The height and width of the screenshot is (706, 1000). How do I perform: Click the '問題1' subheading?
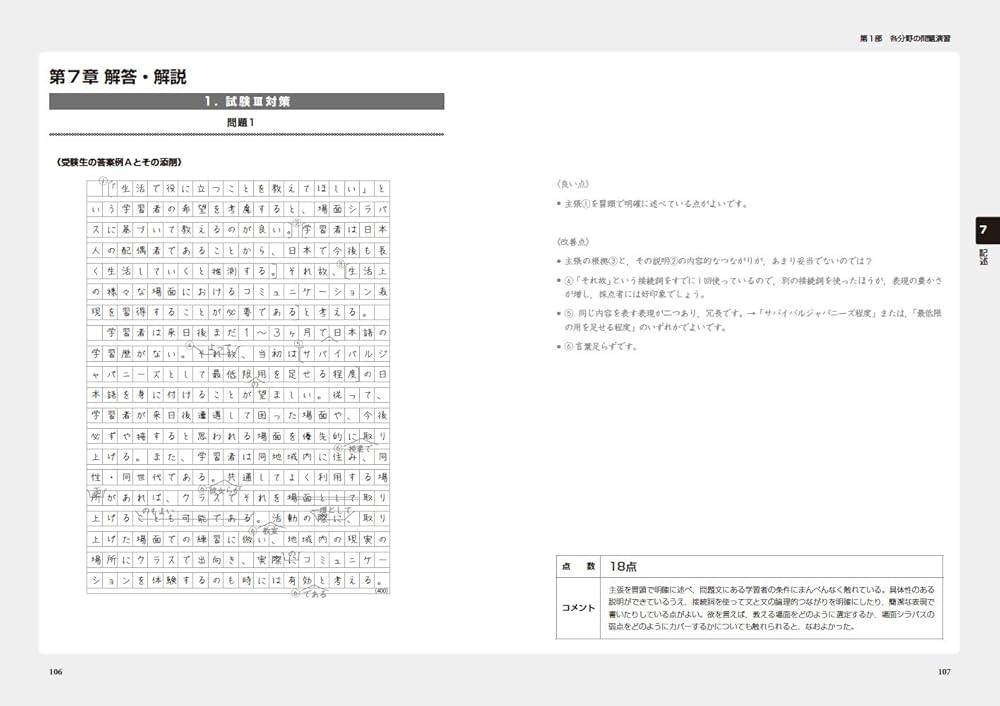[x=240, y=122]
